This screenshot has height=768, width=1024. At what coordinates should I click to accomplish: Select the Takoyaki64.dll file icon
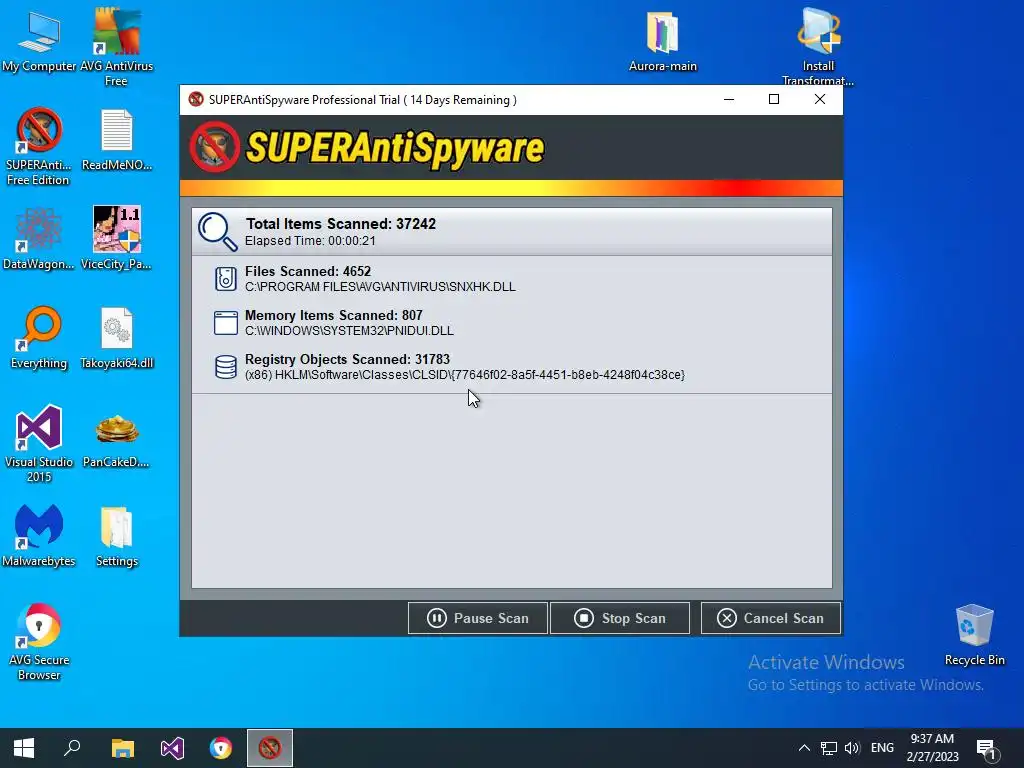(117, 338)
